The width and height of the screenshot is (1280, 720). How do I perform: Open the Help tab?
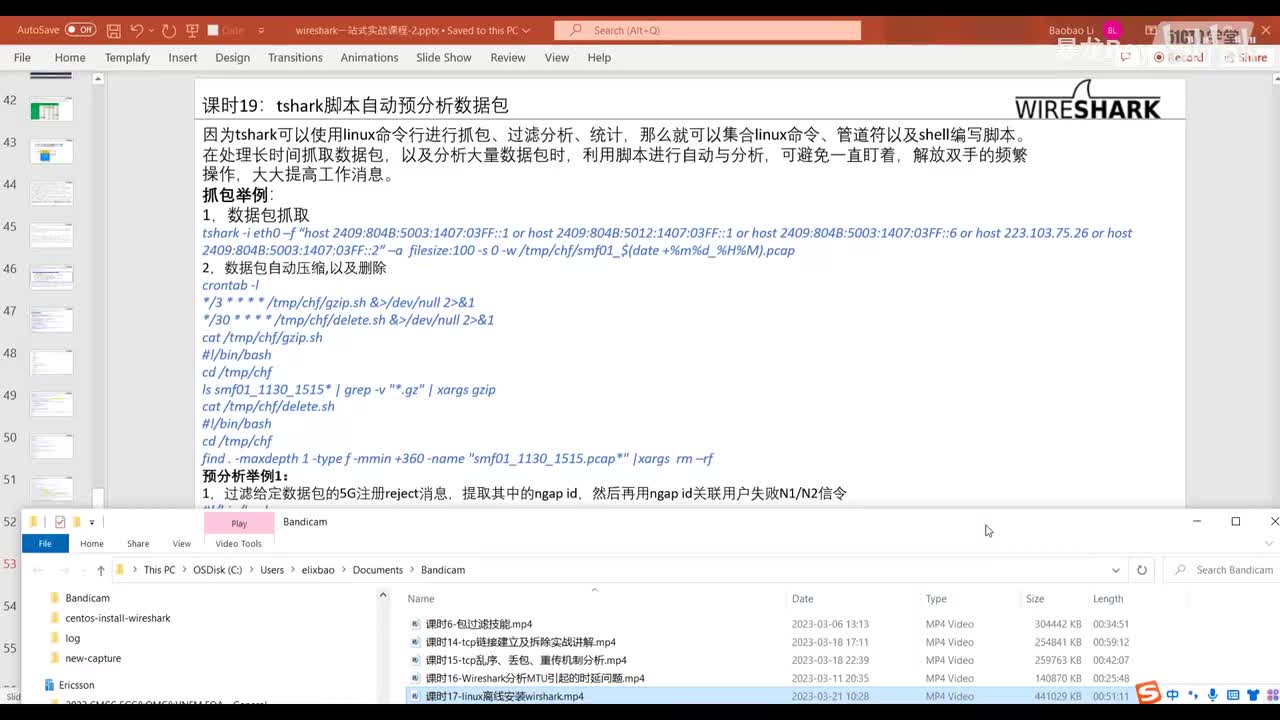(599, 57)
